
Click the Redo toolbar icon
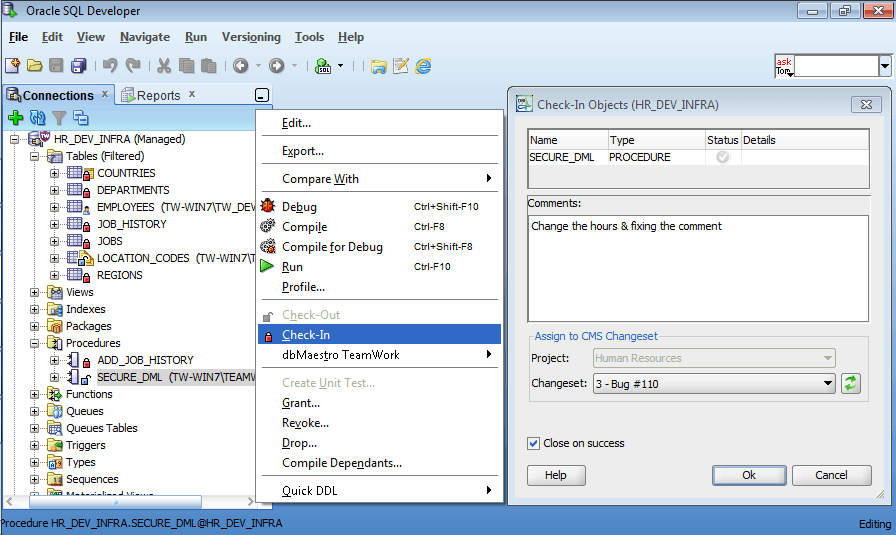133,66
